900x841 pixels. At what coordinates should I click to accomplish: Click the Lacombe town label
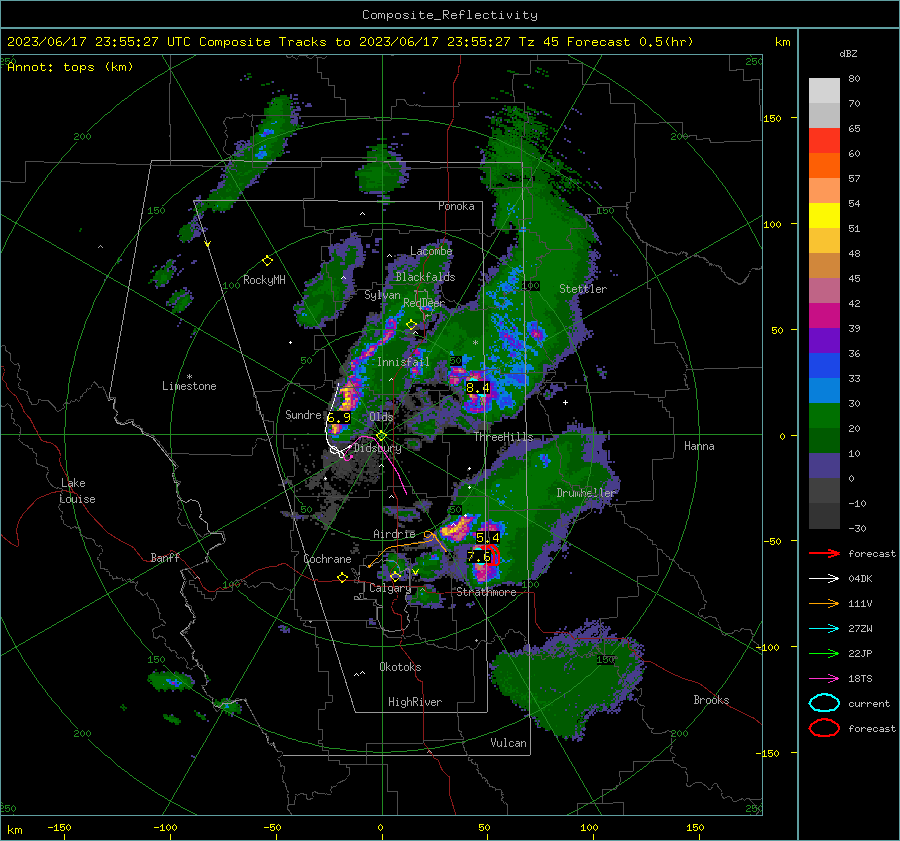pos(431,251)
